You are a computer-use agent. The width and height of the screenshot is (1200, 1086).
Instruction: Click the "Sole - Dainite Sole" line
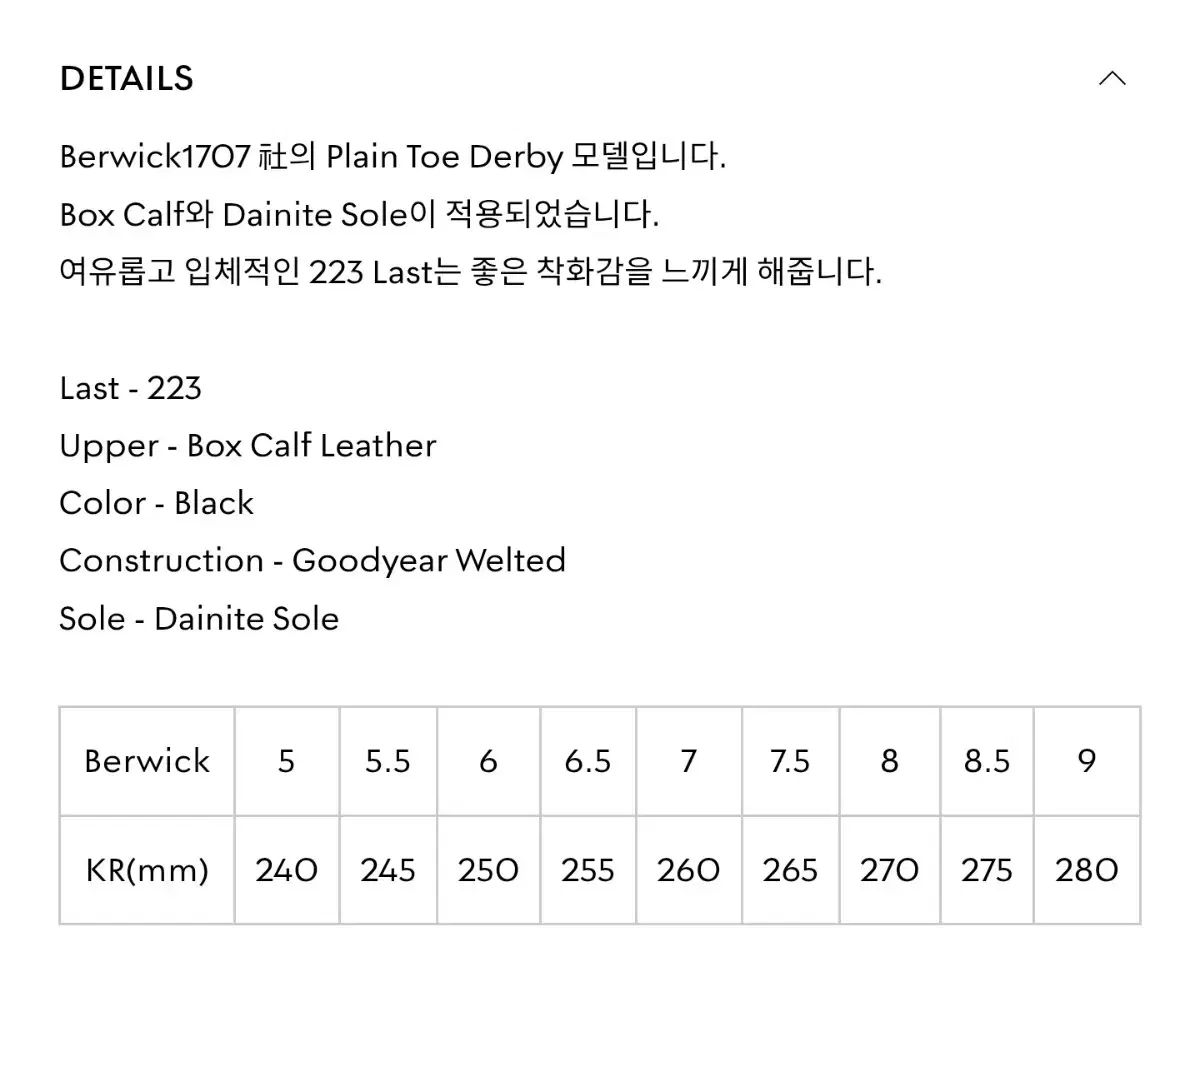pos(199,618)
